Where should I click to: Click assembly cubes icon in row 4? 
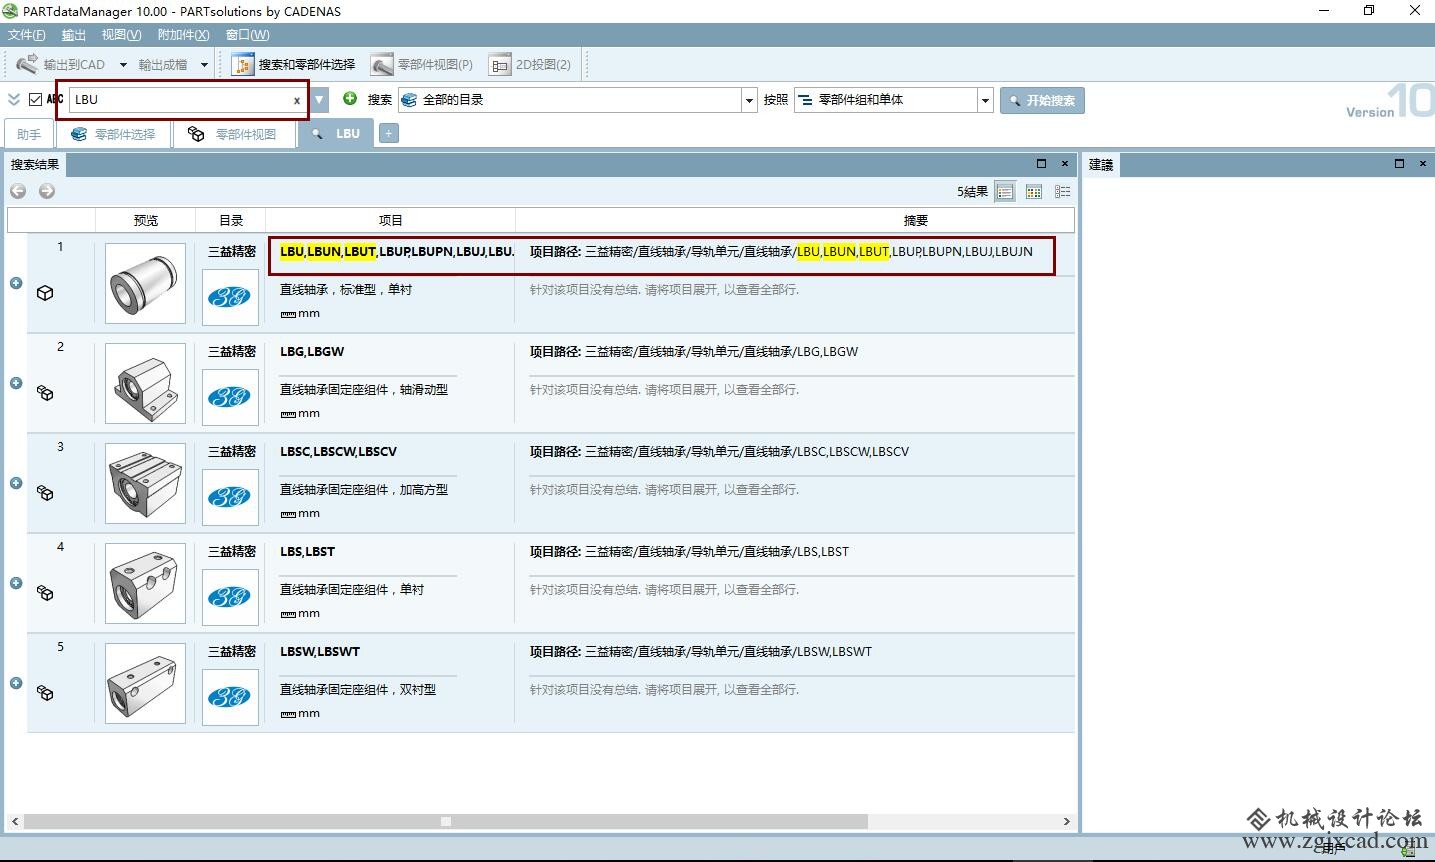45,593
